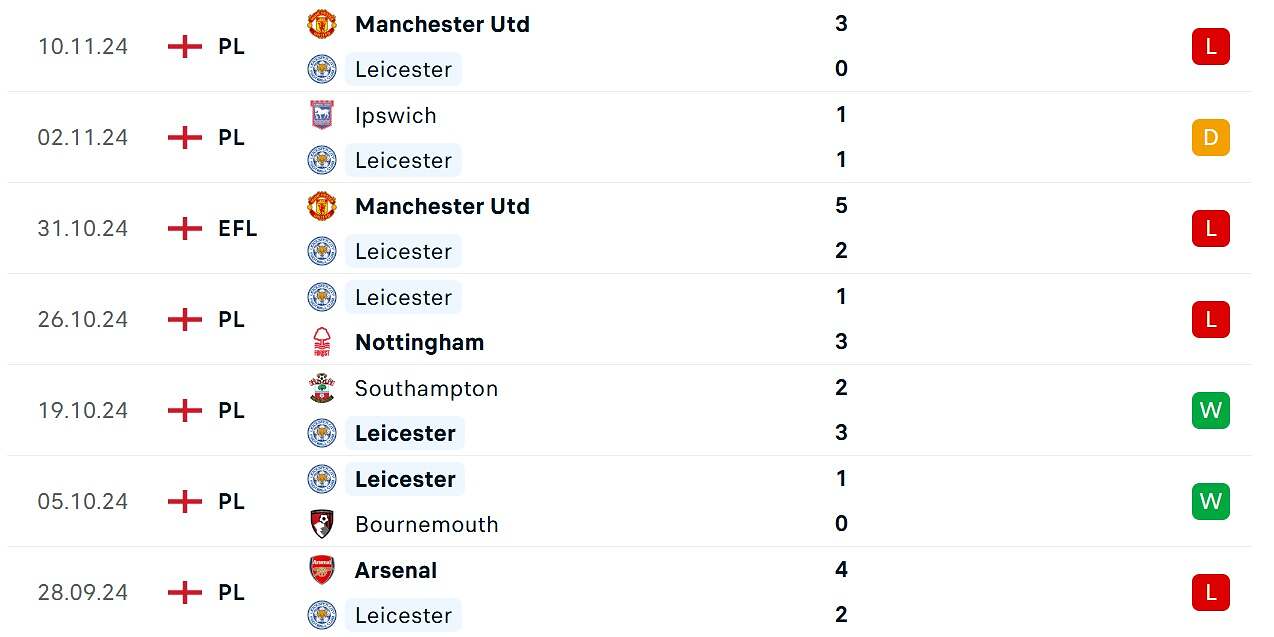Click the EFL competition label
Image resolution: width=1274 pixels, height=637 pixels.
238,228
